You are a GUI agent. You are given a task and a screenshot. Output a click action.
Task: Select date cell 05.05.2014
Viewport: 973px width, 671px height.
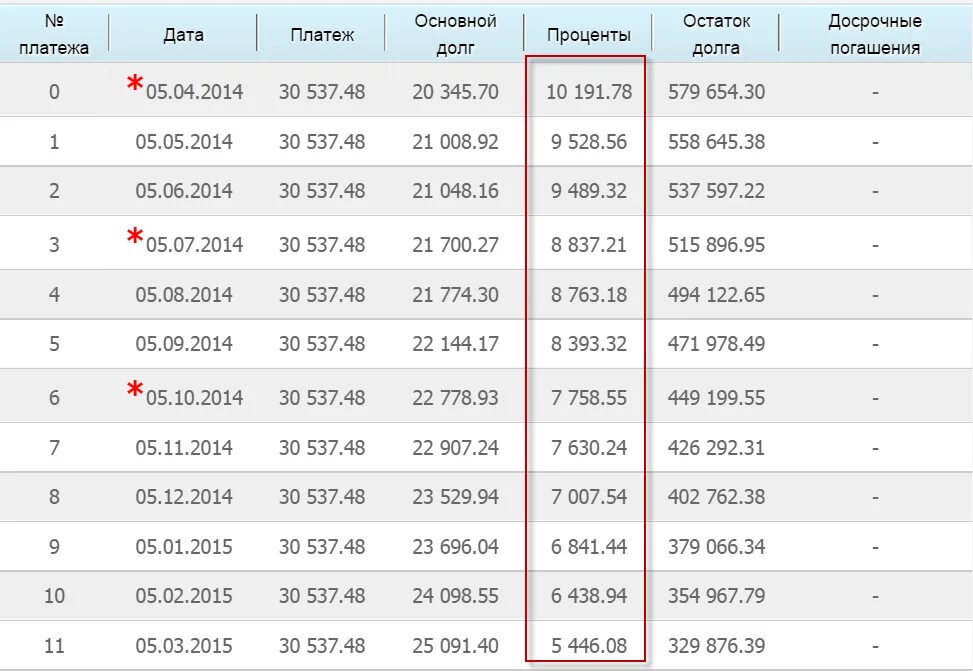point(184,142)
